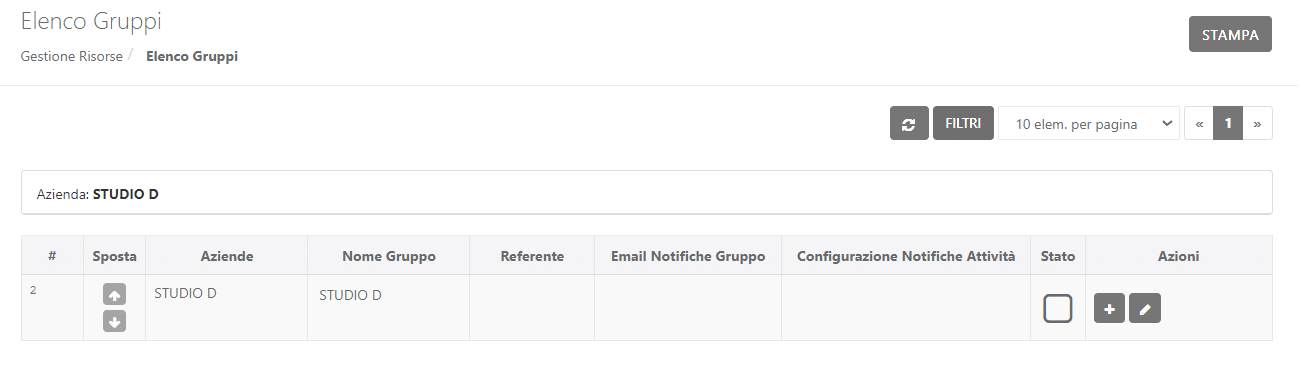This screenshot has width=1305, height=384.
Task: Open the elements per page dropdown
Action: (x=1089, y=124)
